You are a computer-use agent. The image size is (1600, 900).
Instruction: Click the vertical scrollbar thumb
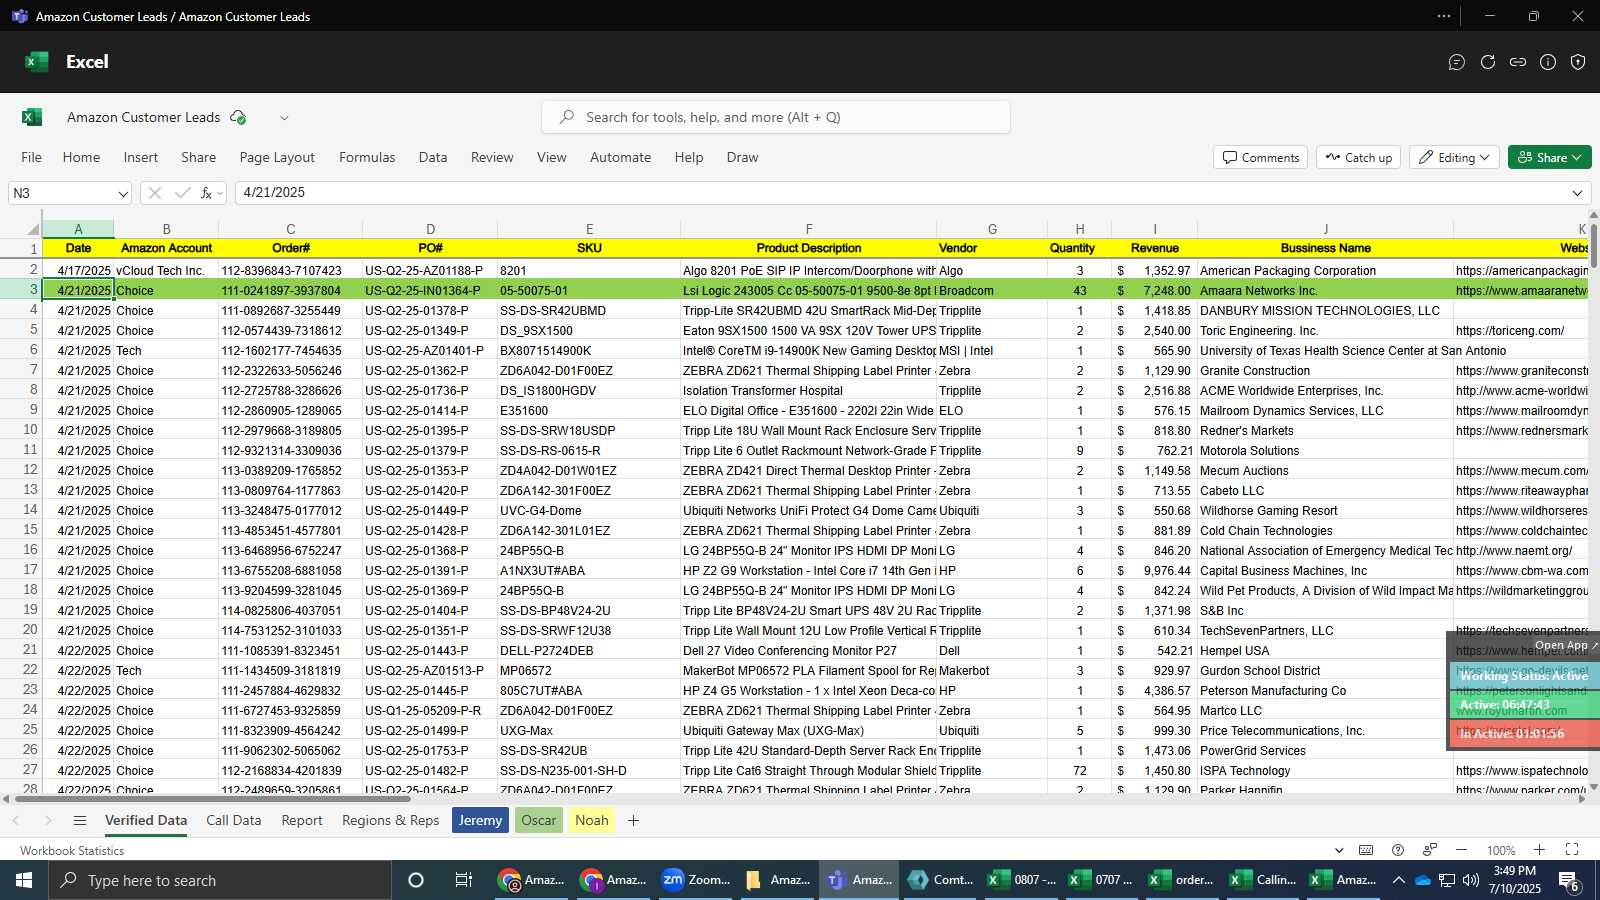tap(1594, 246)
